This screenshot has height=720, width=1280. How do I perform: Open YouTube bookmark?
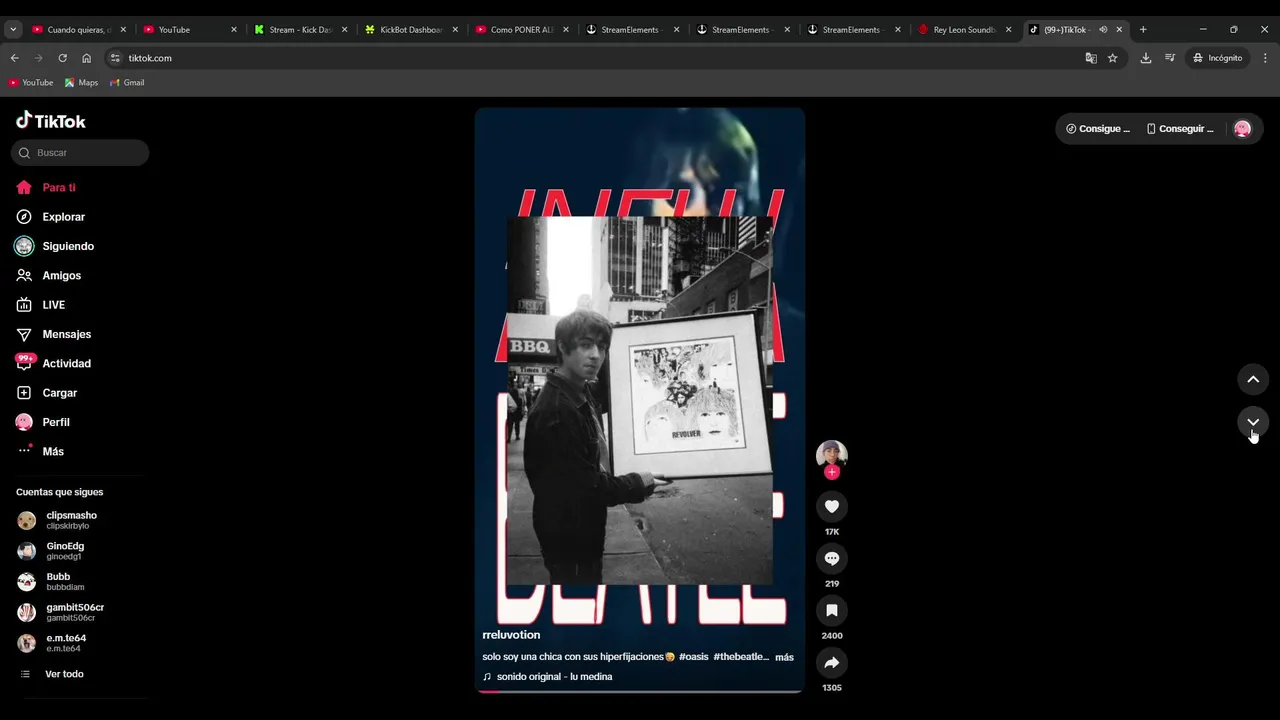[x=30, y=83]
